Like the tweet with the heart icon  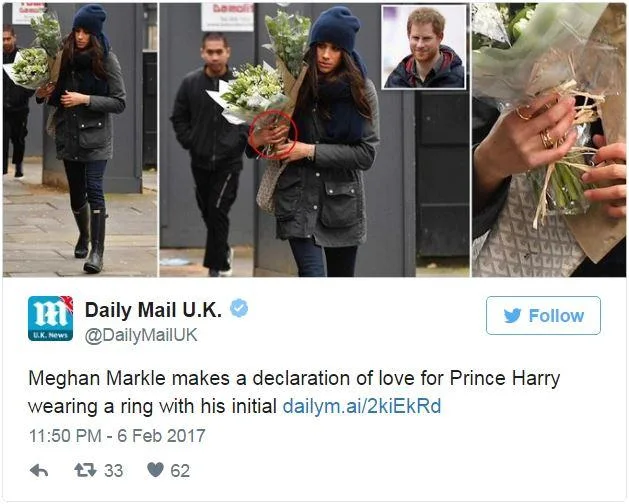(x=155, y=469)
